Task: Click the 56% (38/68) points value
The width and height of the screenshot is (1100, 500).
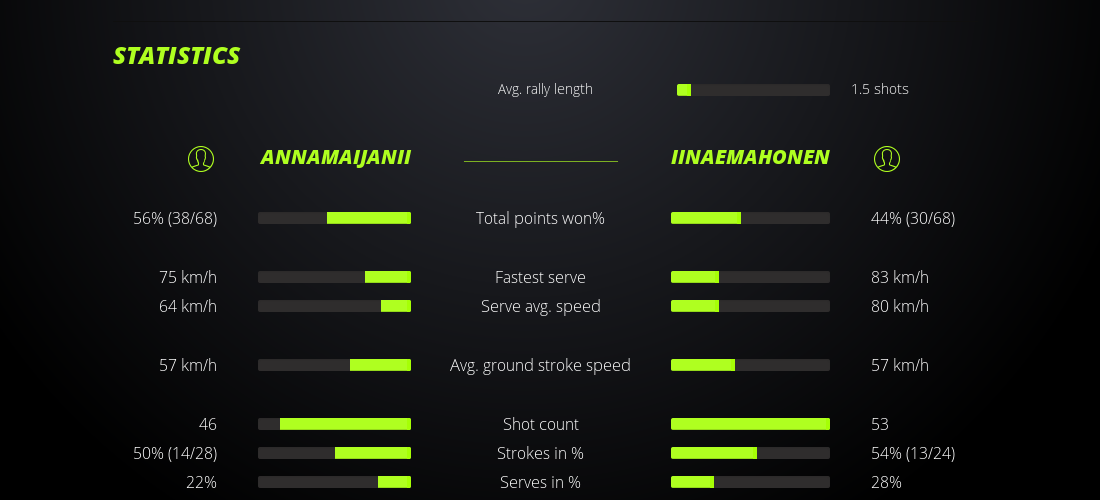Action: [175, 218]
